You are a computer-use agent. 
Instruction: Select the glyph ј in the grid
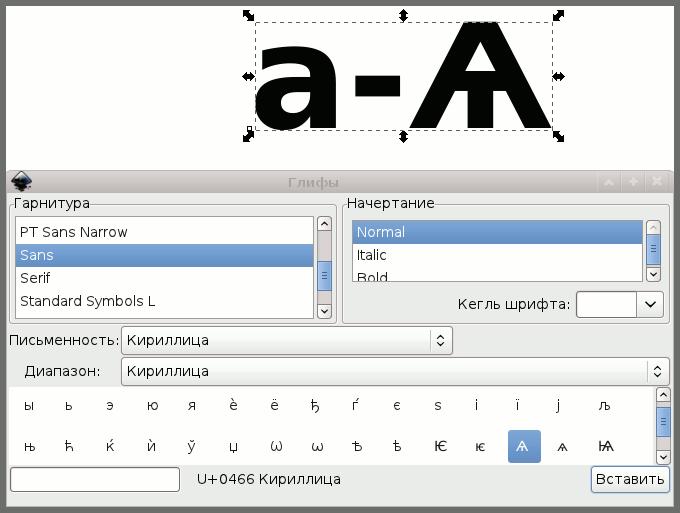pyautogui.click(x=559, y=406)
